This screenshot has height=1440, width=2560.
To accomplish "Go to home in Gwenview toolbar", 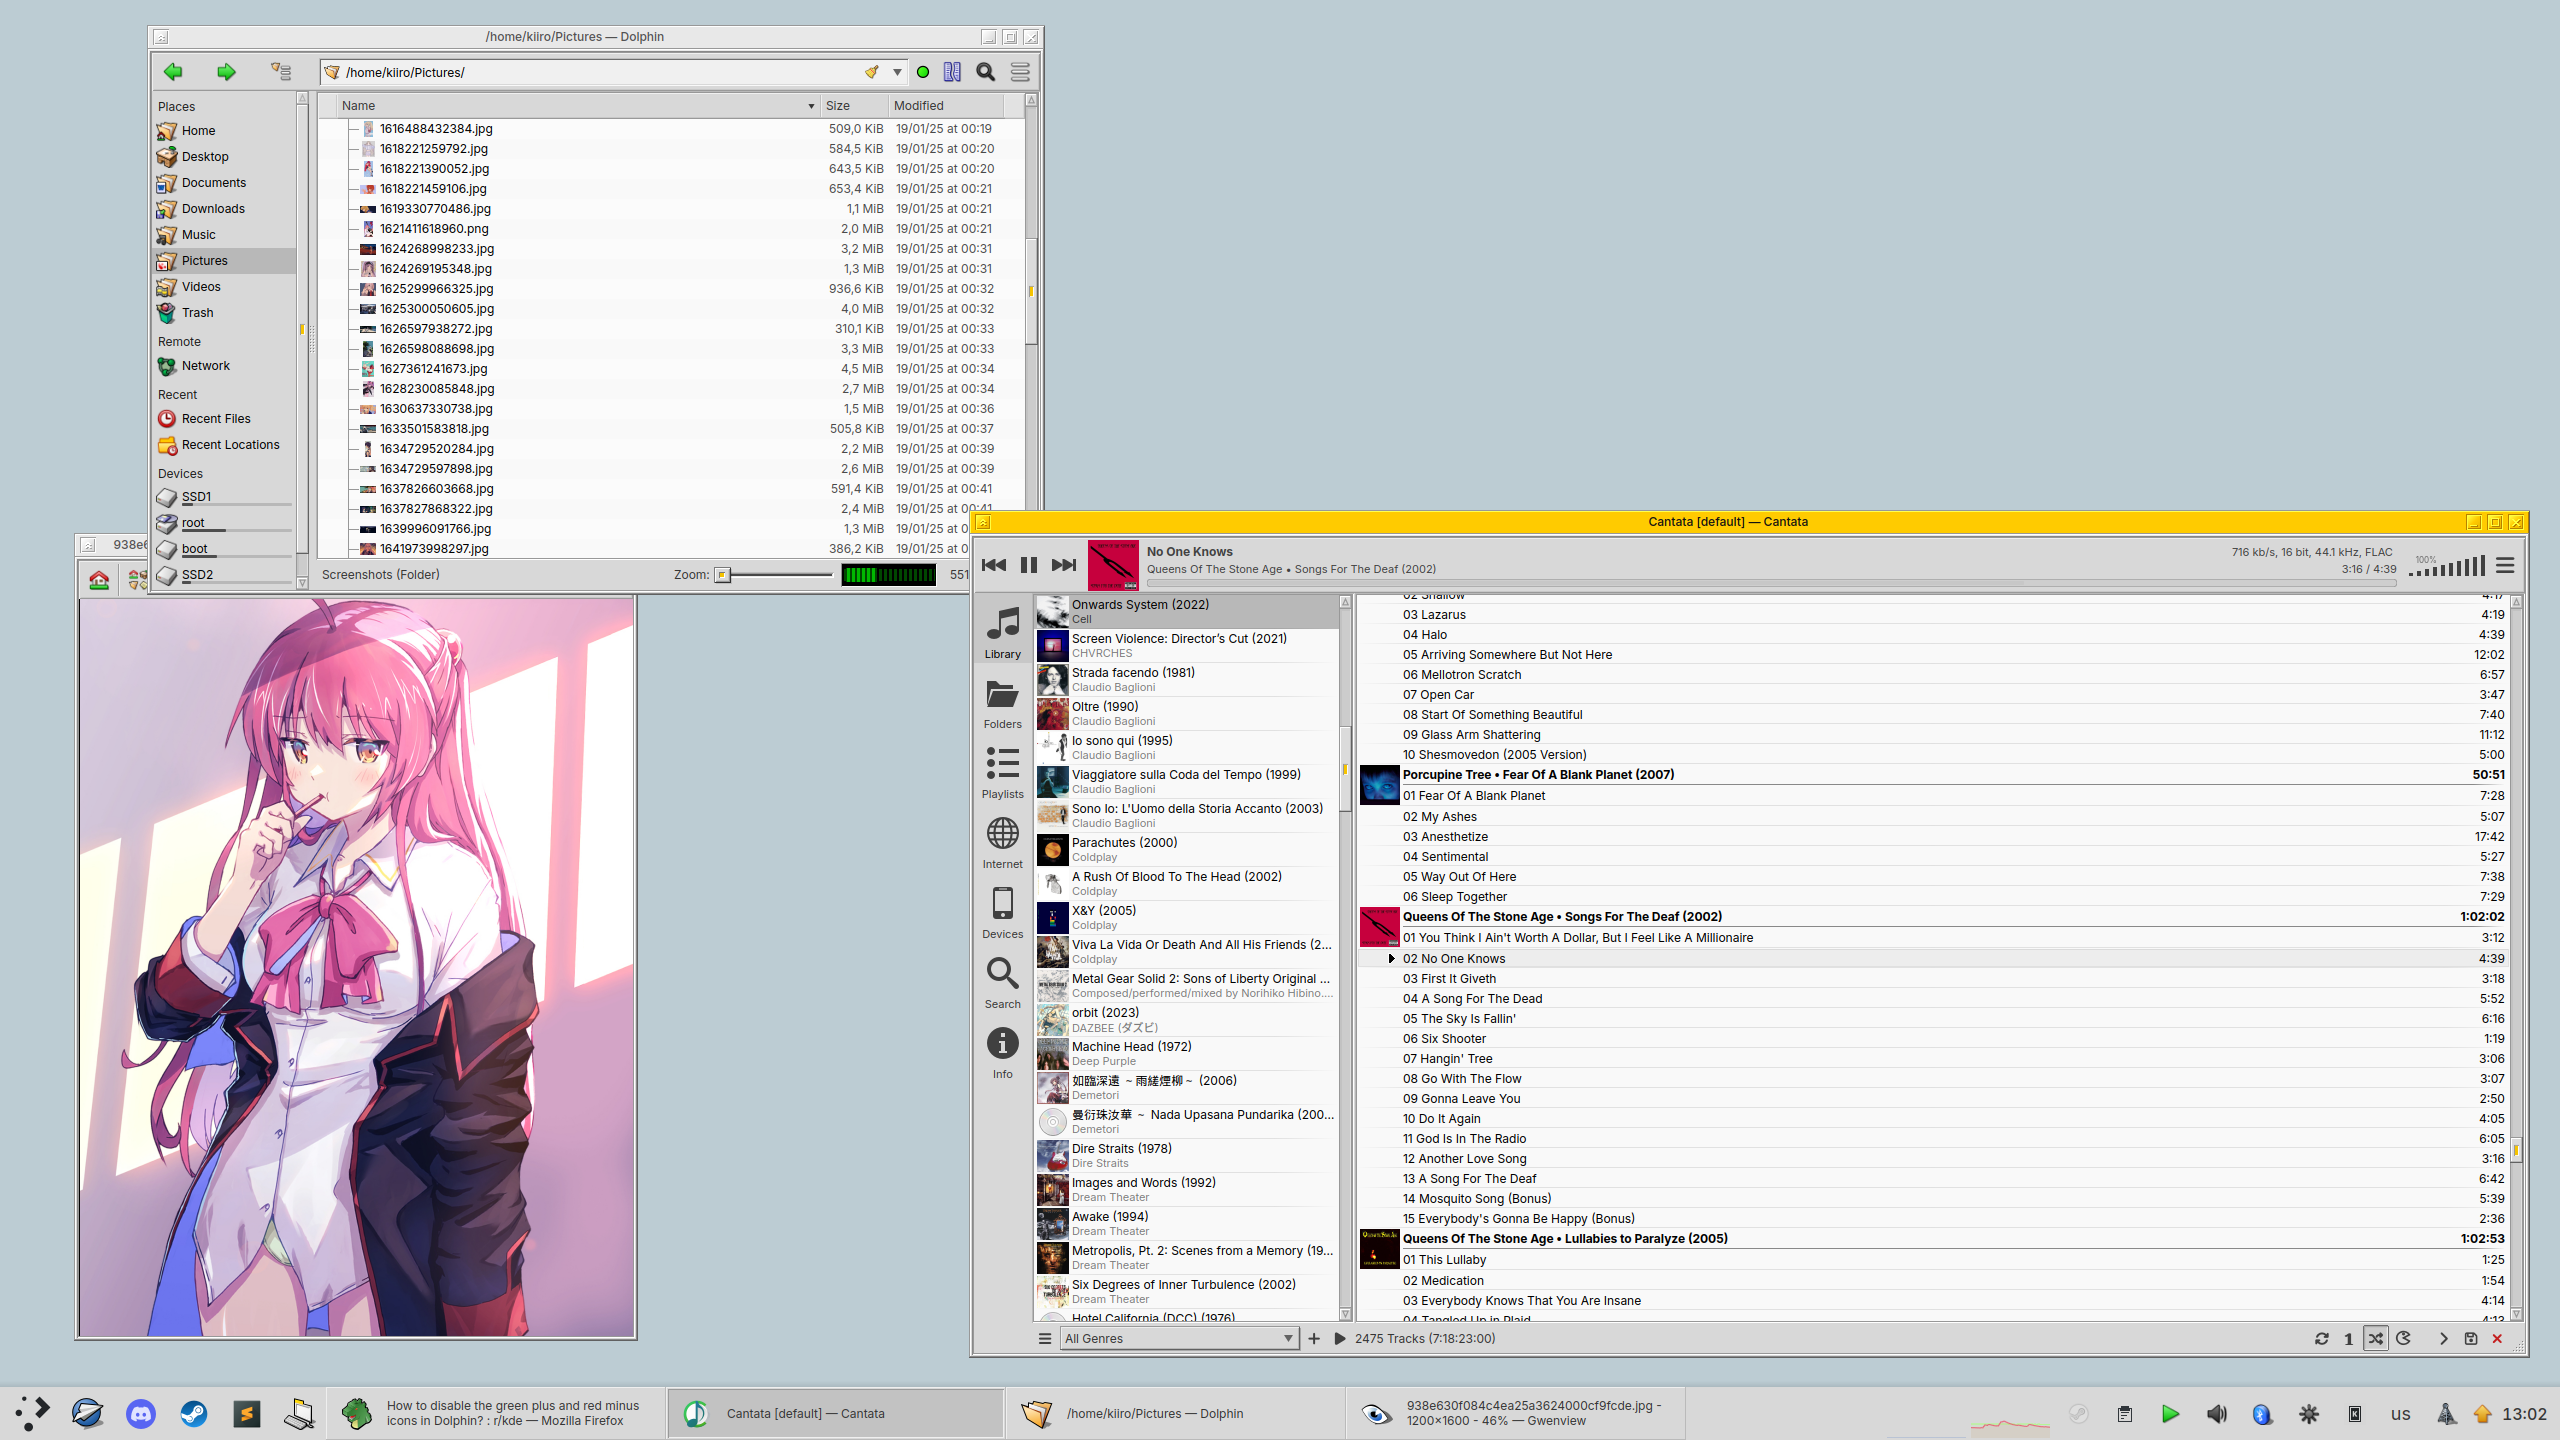I will click(99, 579).
